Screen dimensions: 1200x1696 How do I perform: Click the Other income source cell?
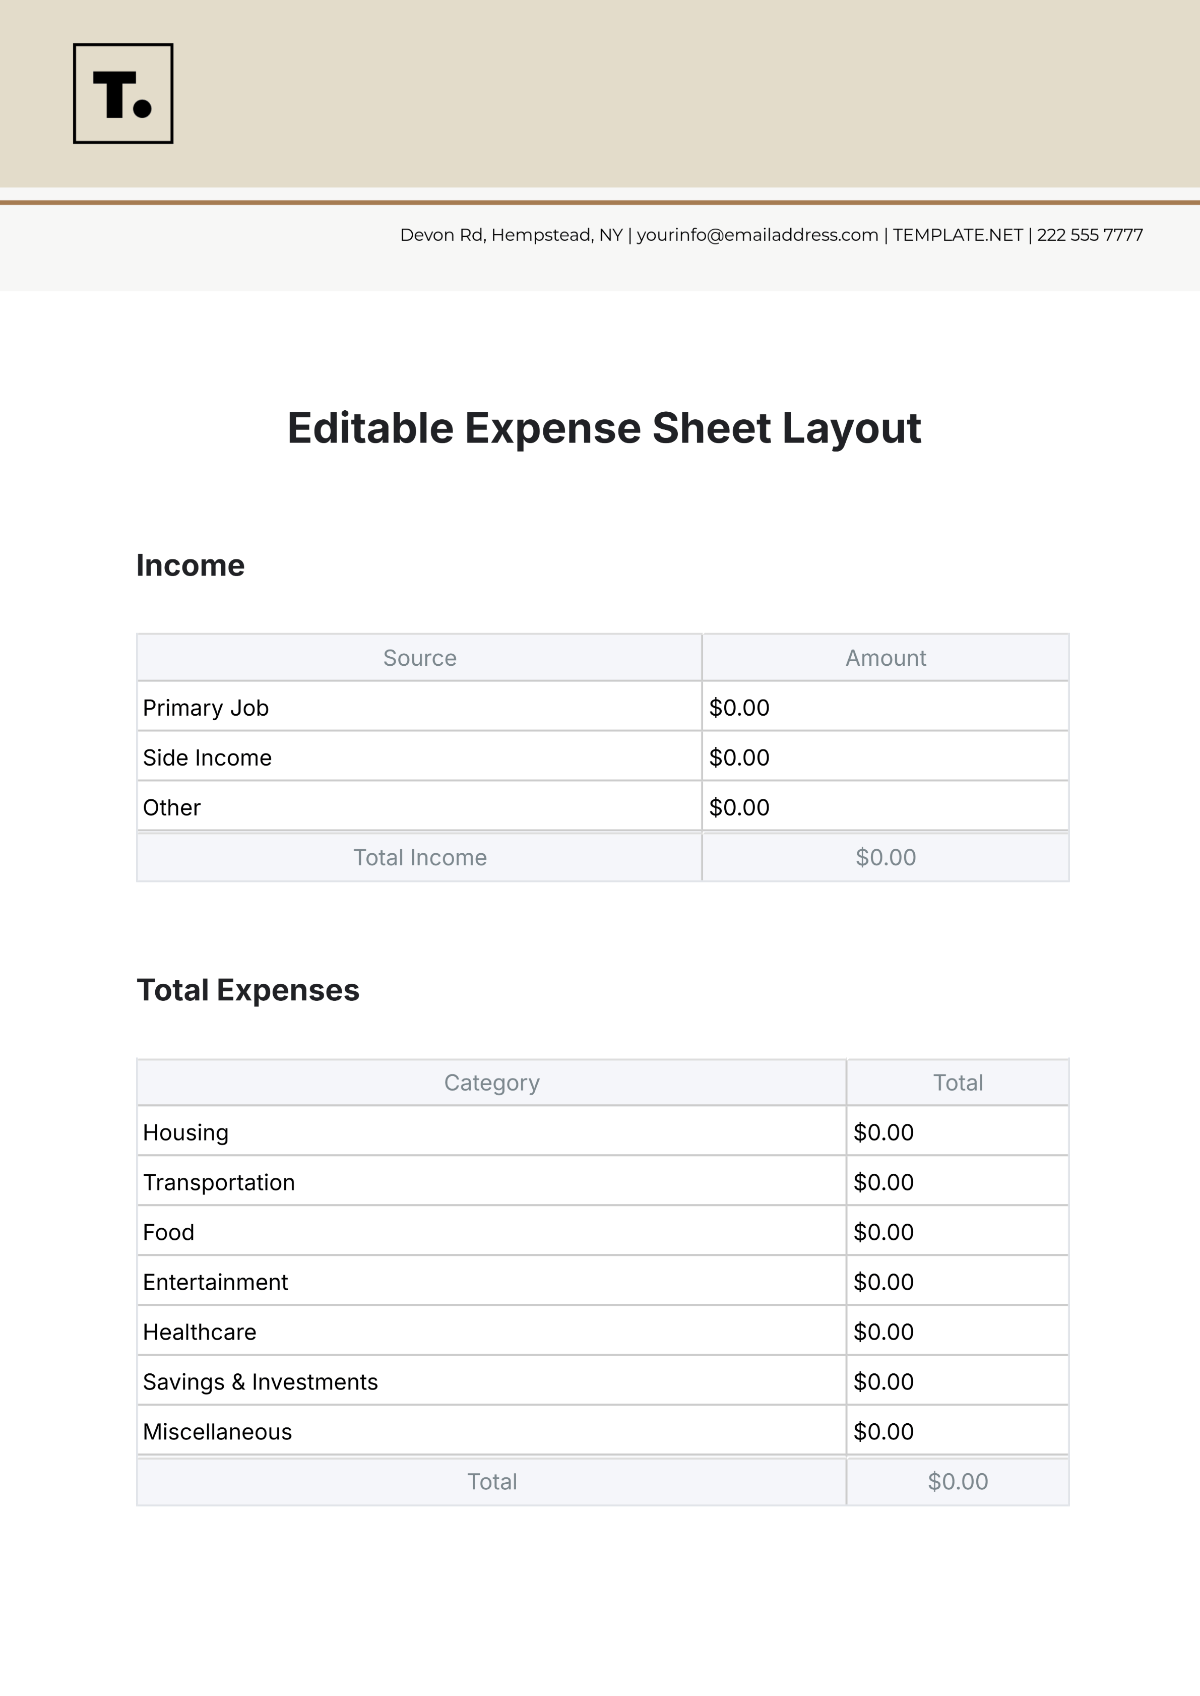419,808
